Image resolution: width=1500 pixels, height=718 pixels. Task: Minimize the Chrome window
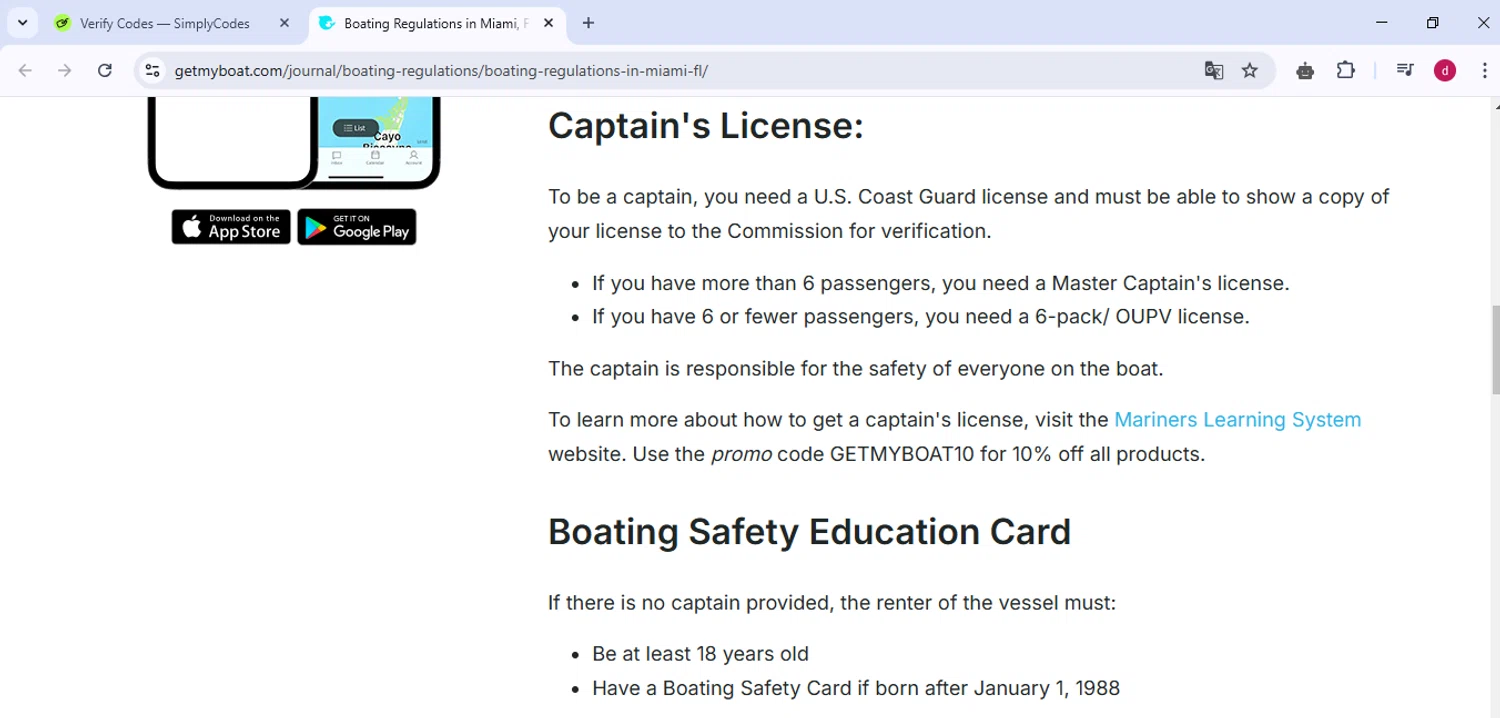(1382, 23)
